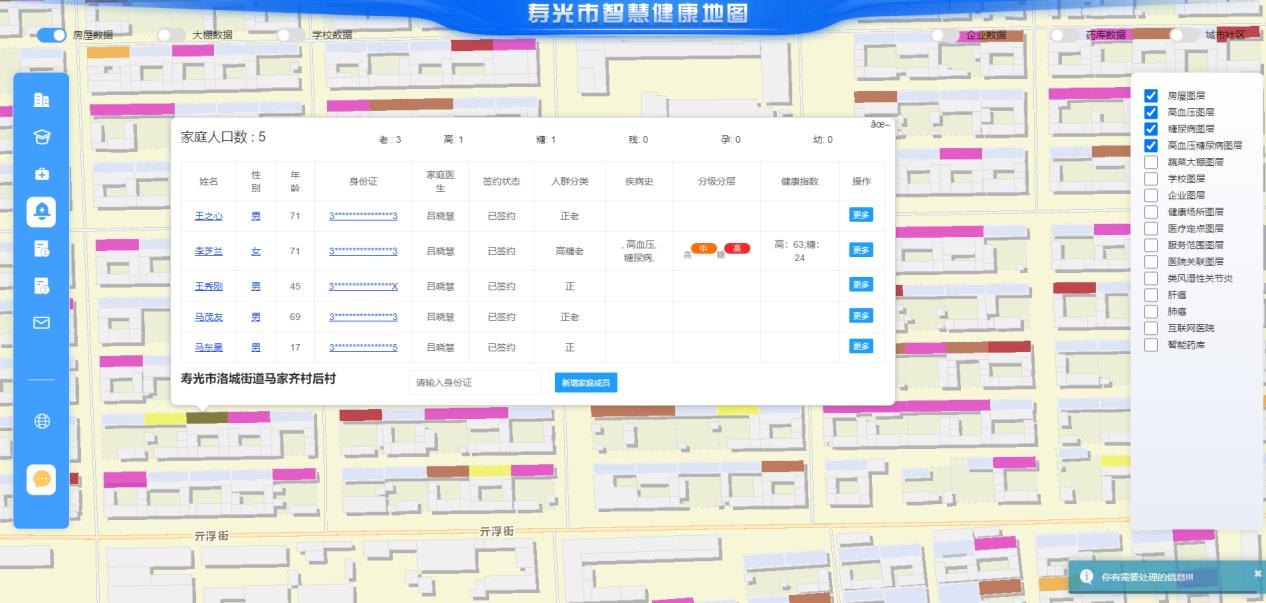This screenshot has width=1266, height=603.
Task: Close the family members popup
Action: (881, 124)
